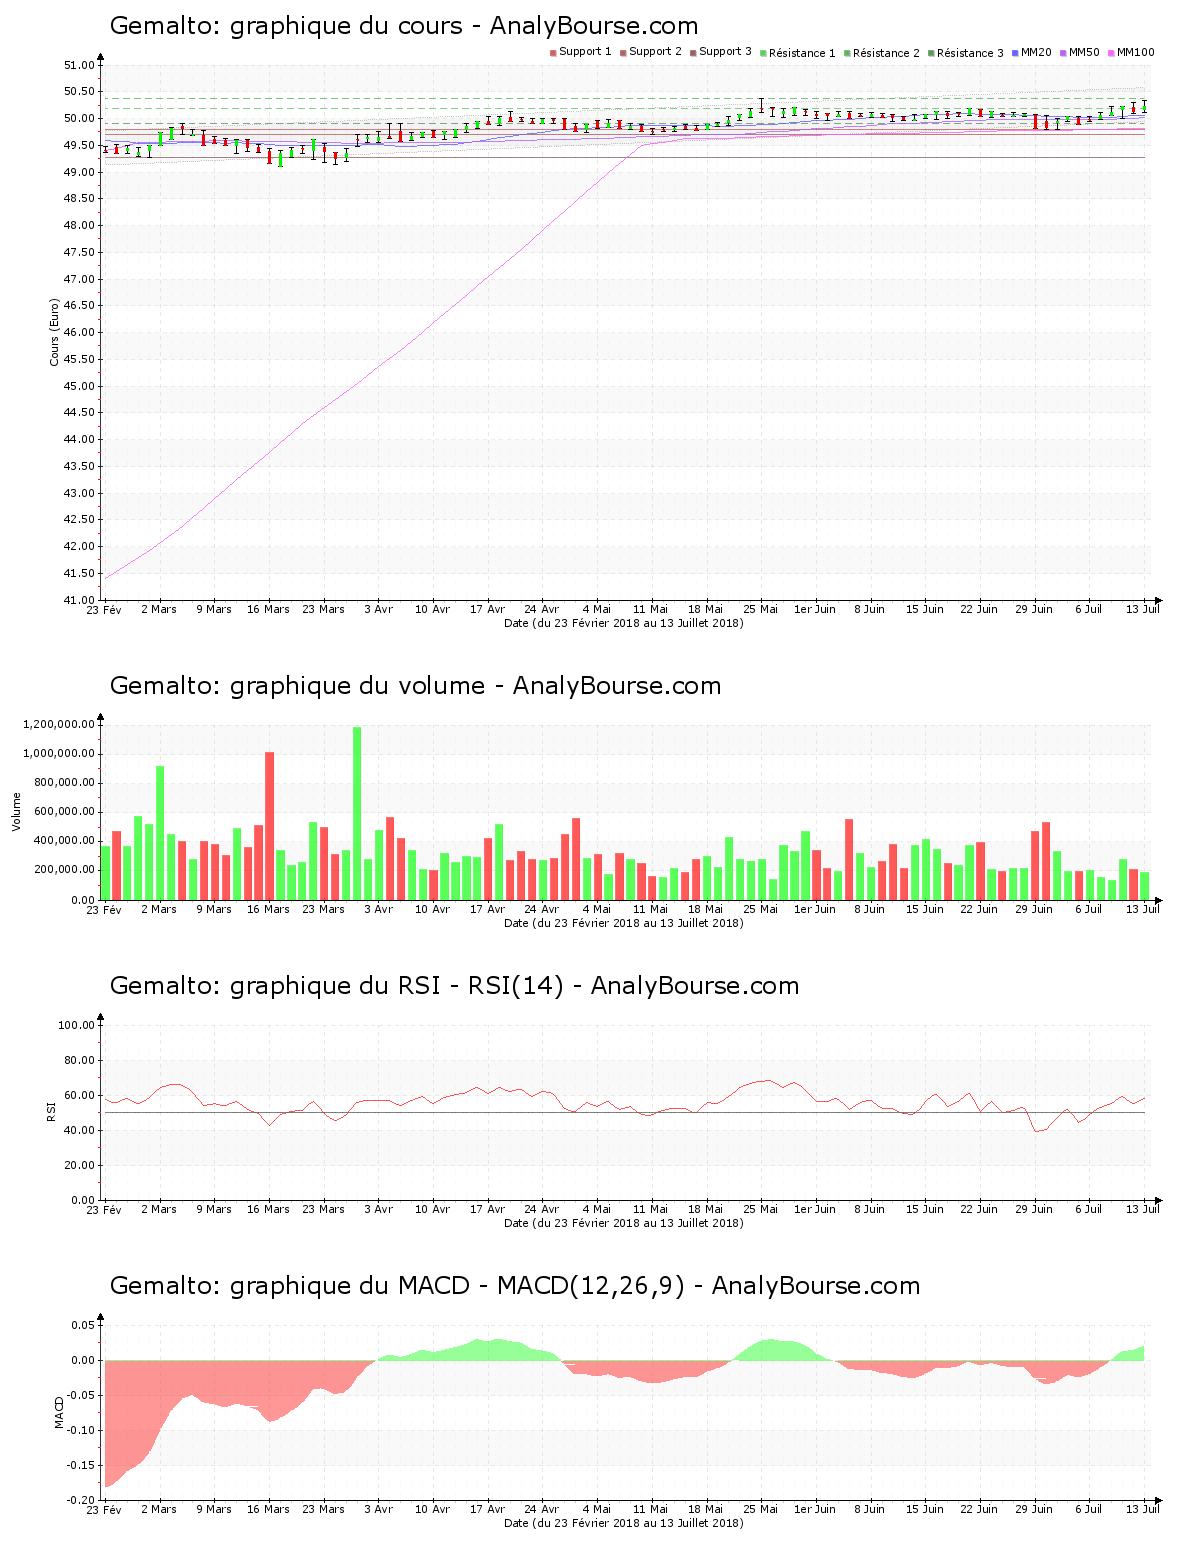Click the 20.00 value on the RSI axis
Screen dimensions: 1200x1550
79,1166
